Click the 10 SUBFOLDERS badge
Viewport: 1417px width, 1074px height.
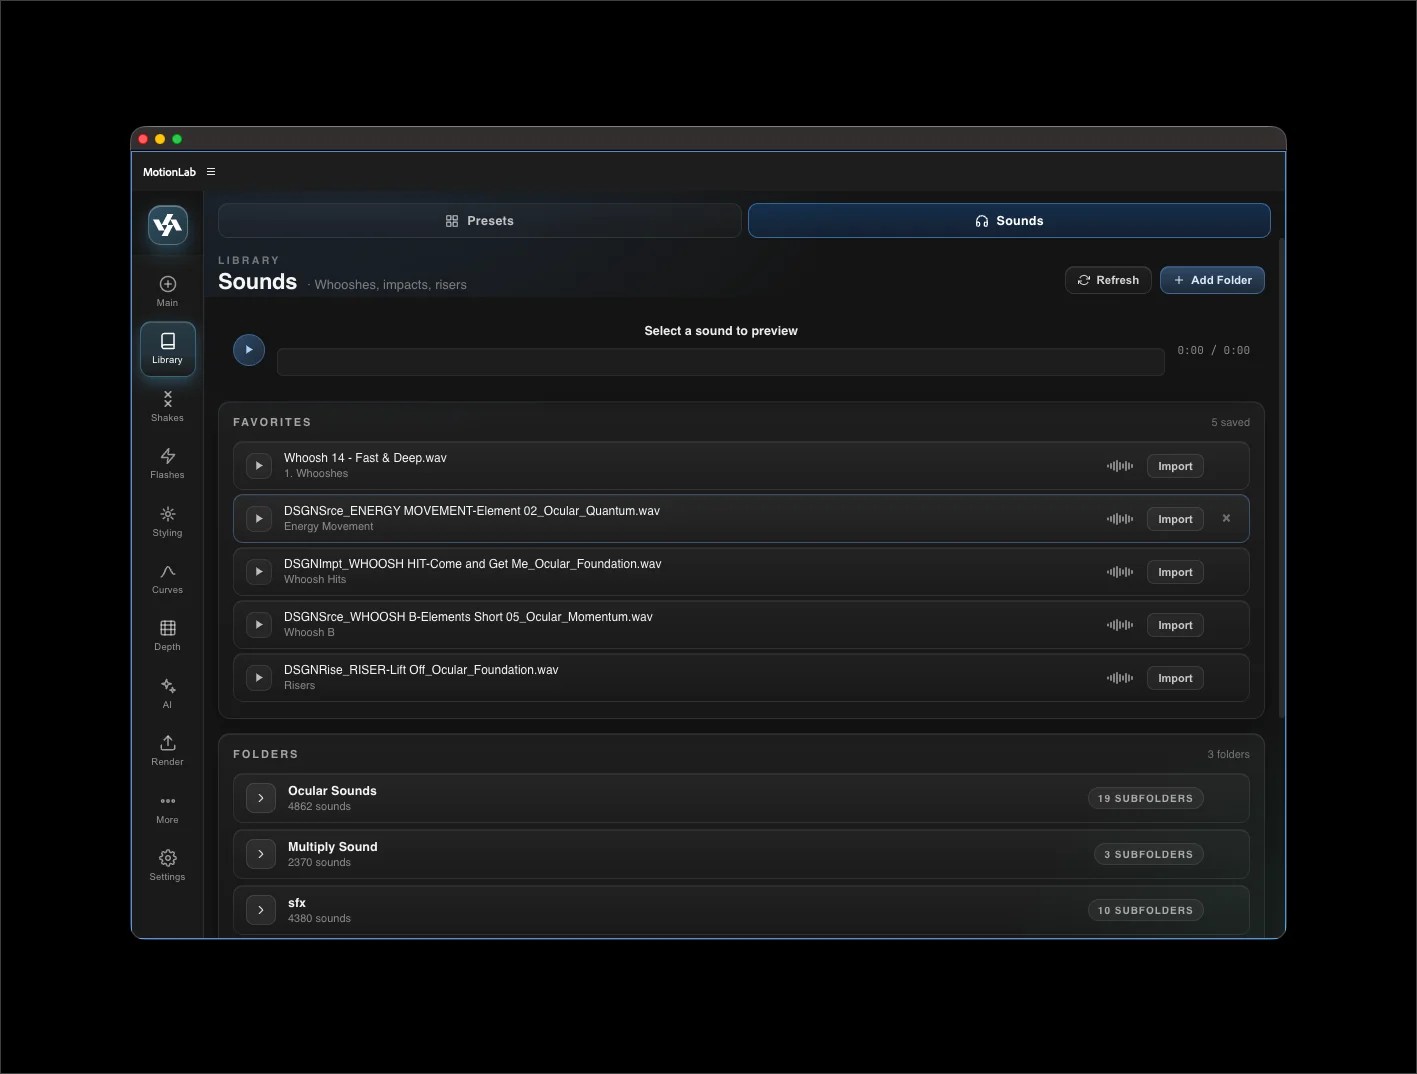coord(1145,910)
